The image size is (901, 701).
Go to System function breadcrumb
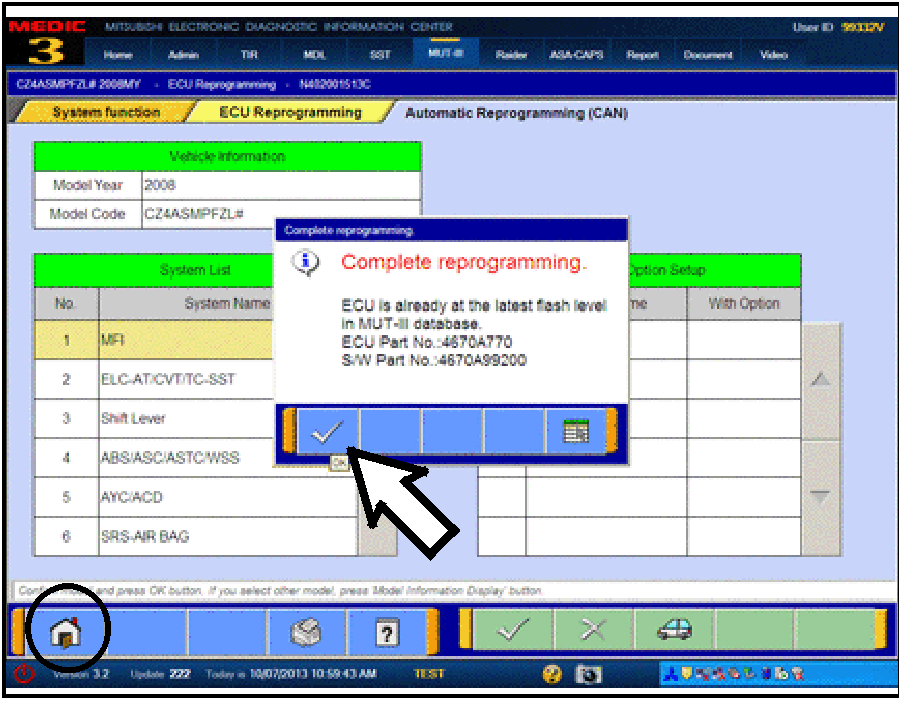[105, 113]
